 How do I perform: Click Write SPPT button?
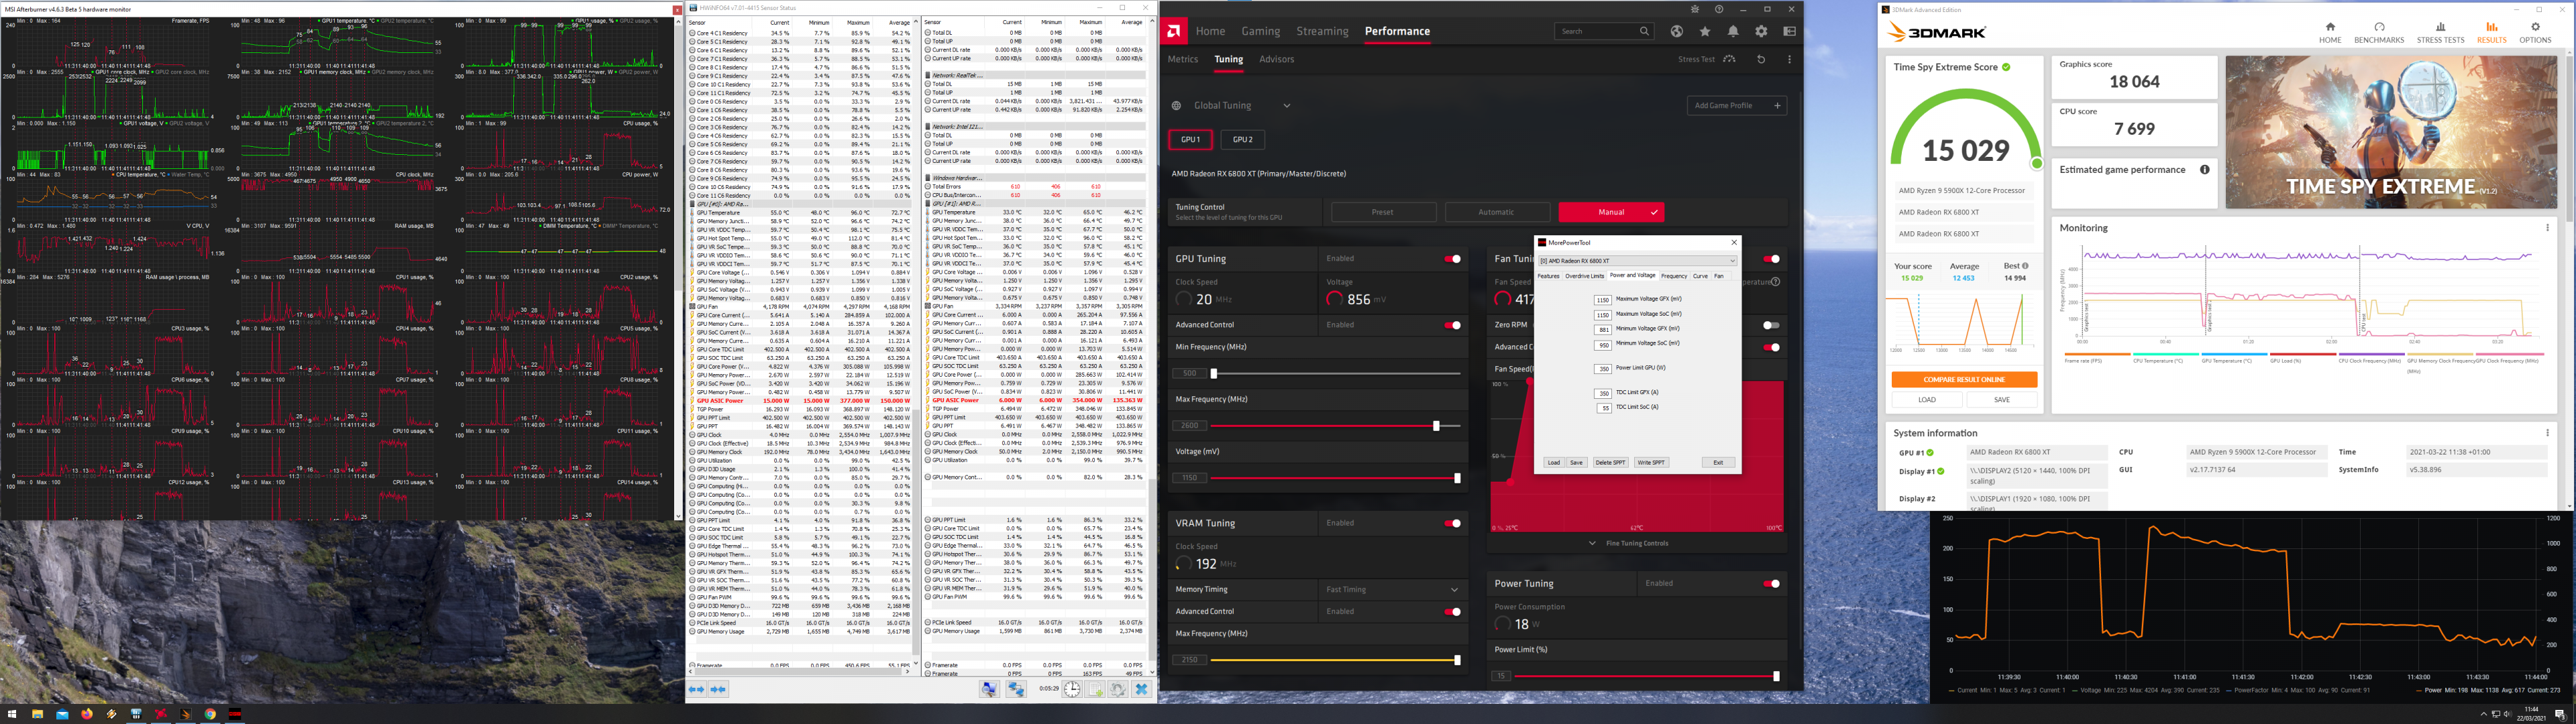tap(1651, 463)
